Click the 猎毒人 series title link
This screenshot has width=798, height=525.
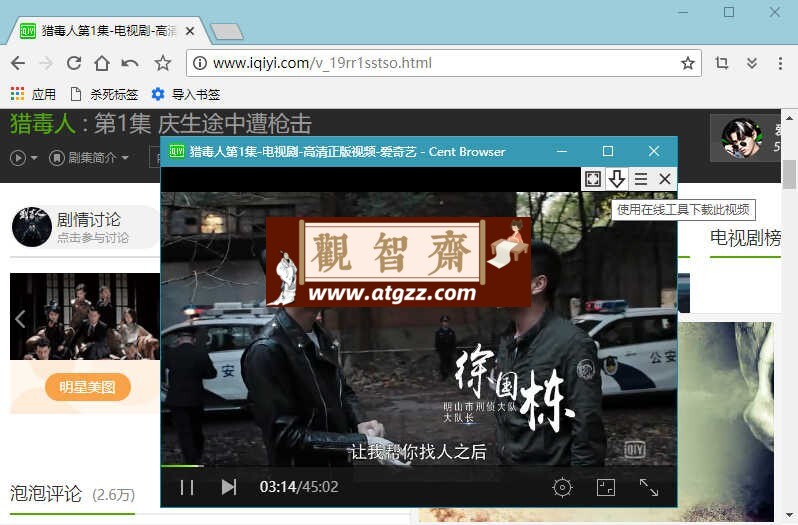pyautogui.click(x=43, y=124)
